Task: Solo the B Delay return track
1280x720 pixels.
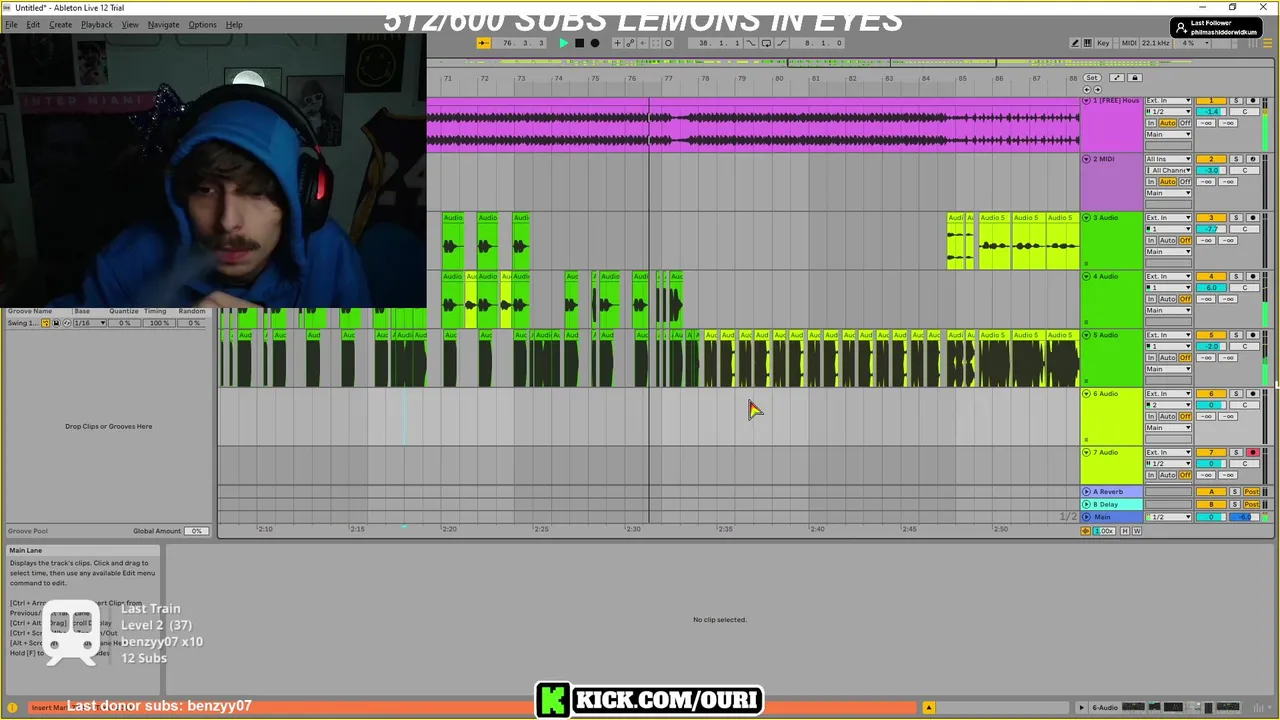Action: pos(1235,505)
